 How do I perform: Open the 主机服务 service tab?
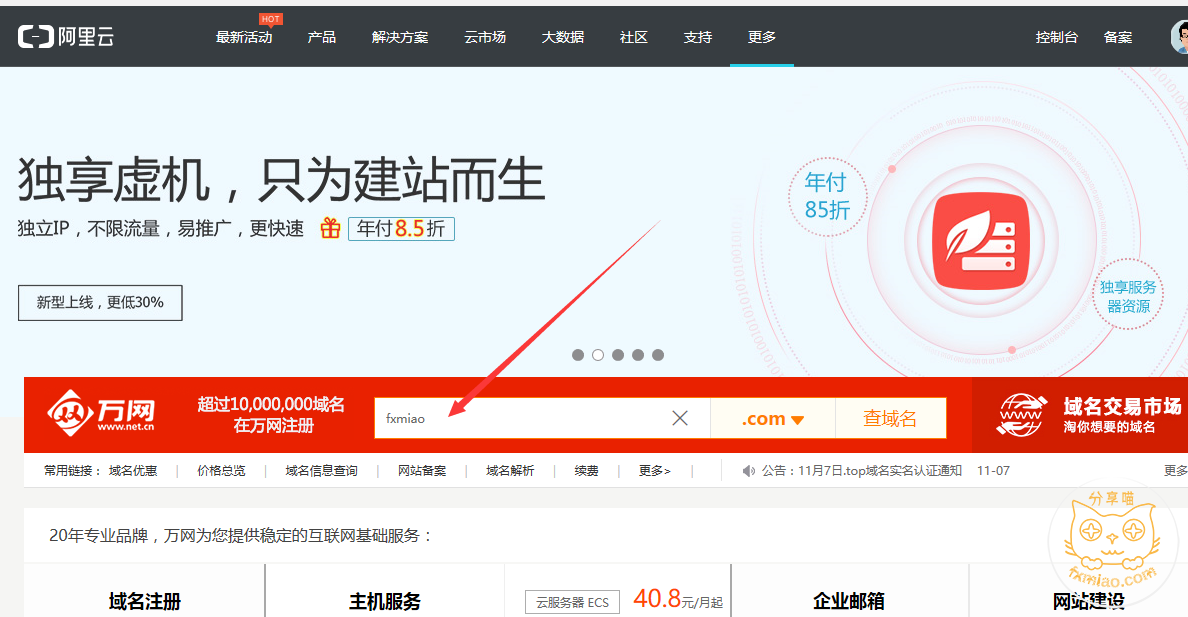click(385, 601)
